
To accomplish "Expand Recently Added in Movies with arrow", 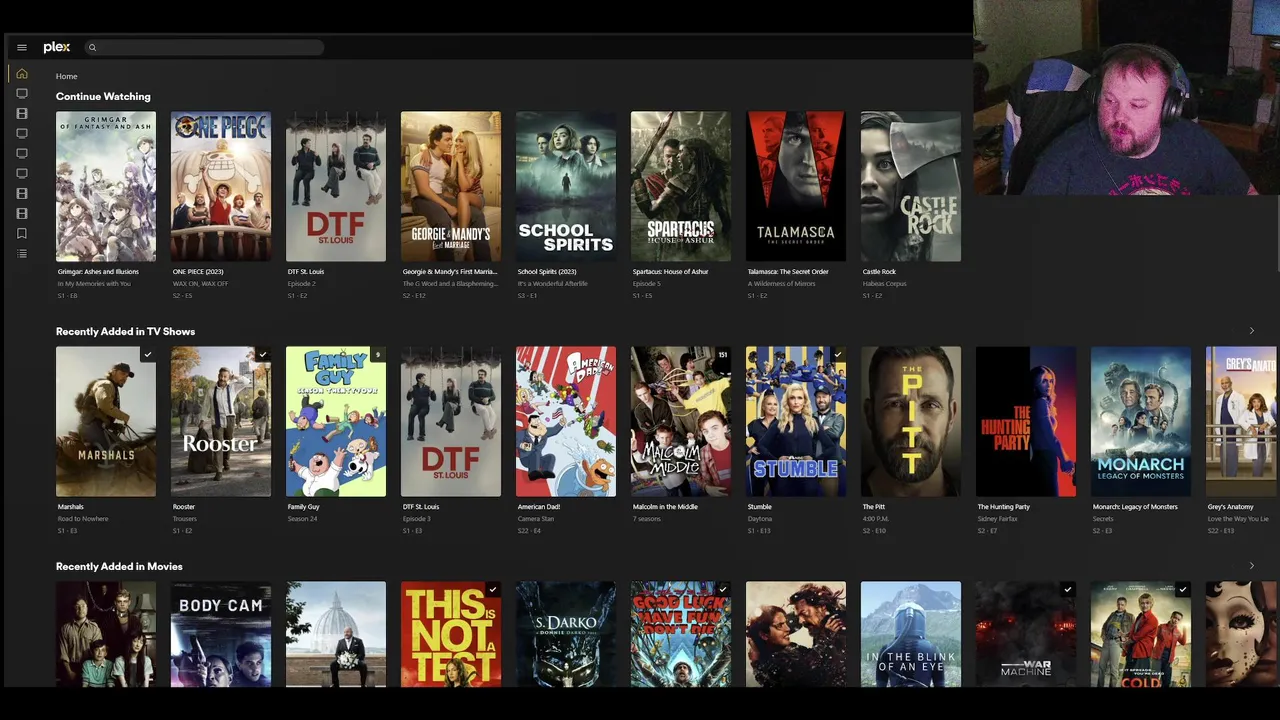I will click(1251, 566).
